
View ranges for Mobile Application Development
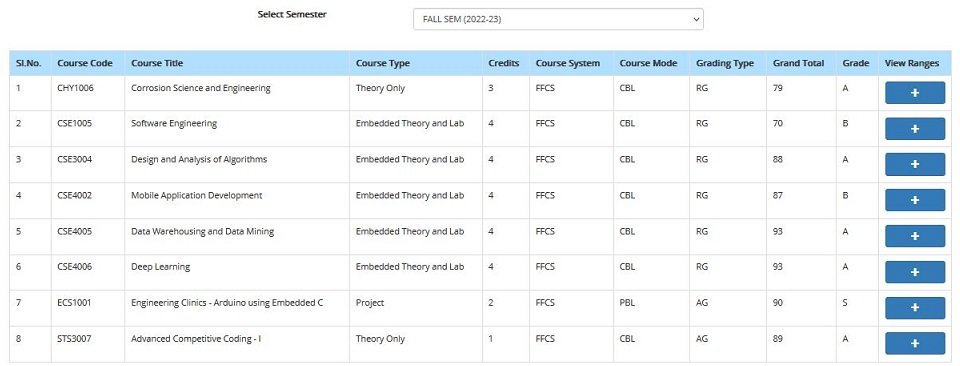tap(915, 200)
